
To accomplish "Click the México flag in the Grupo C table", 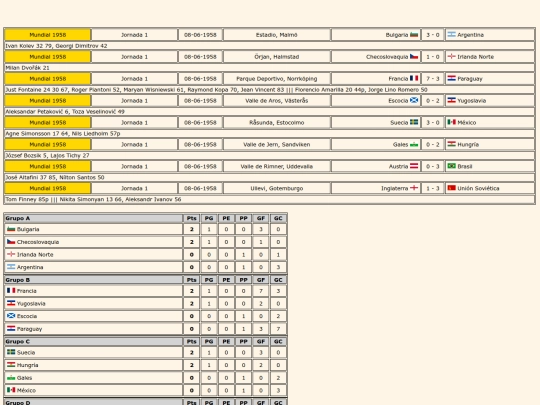I will pyautogui.click(x=11, y=390).
